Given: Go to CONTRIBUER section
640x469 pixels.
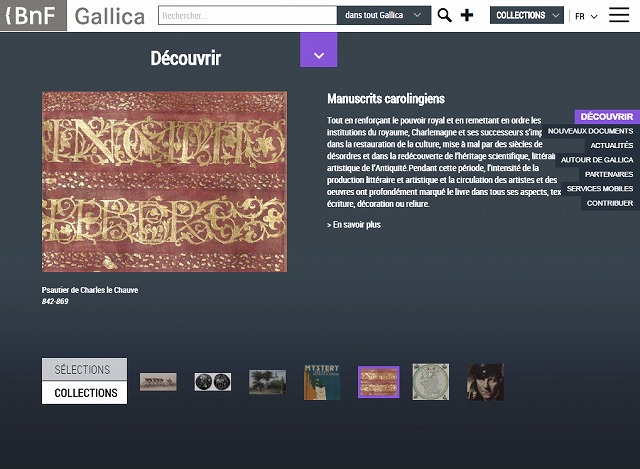Looking at the screenshot, I should click(x=610, y=203).
